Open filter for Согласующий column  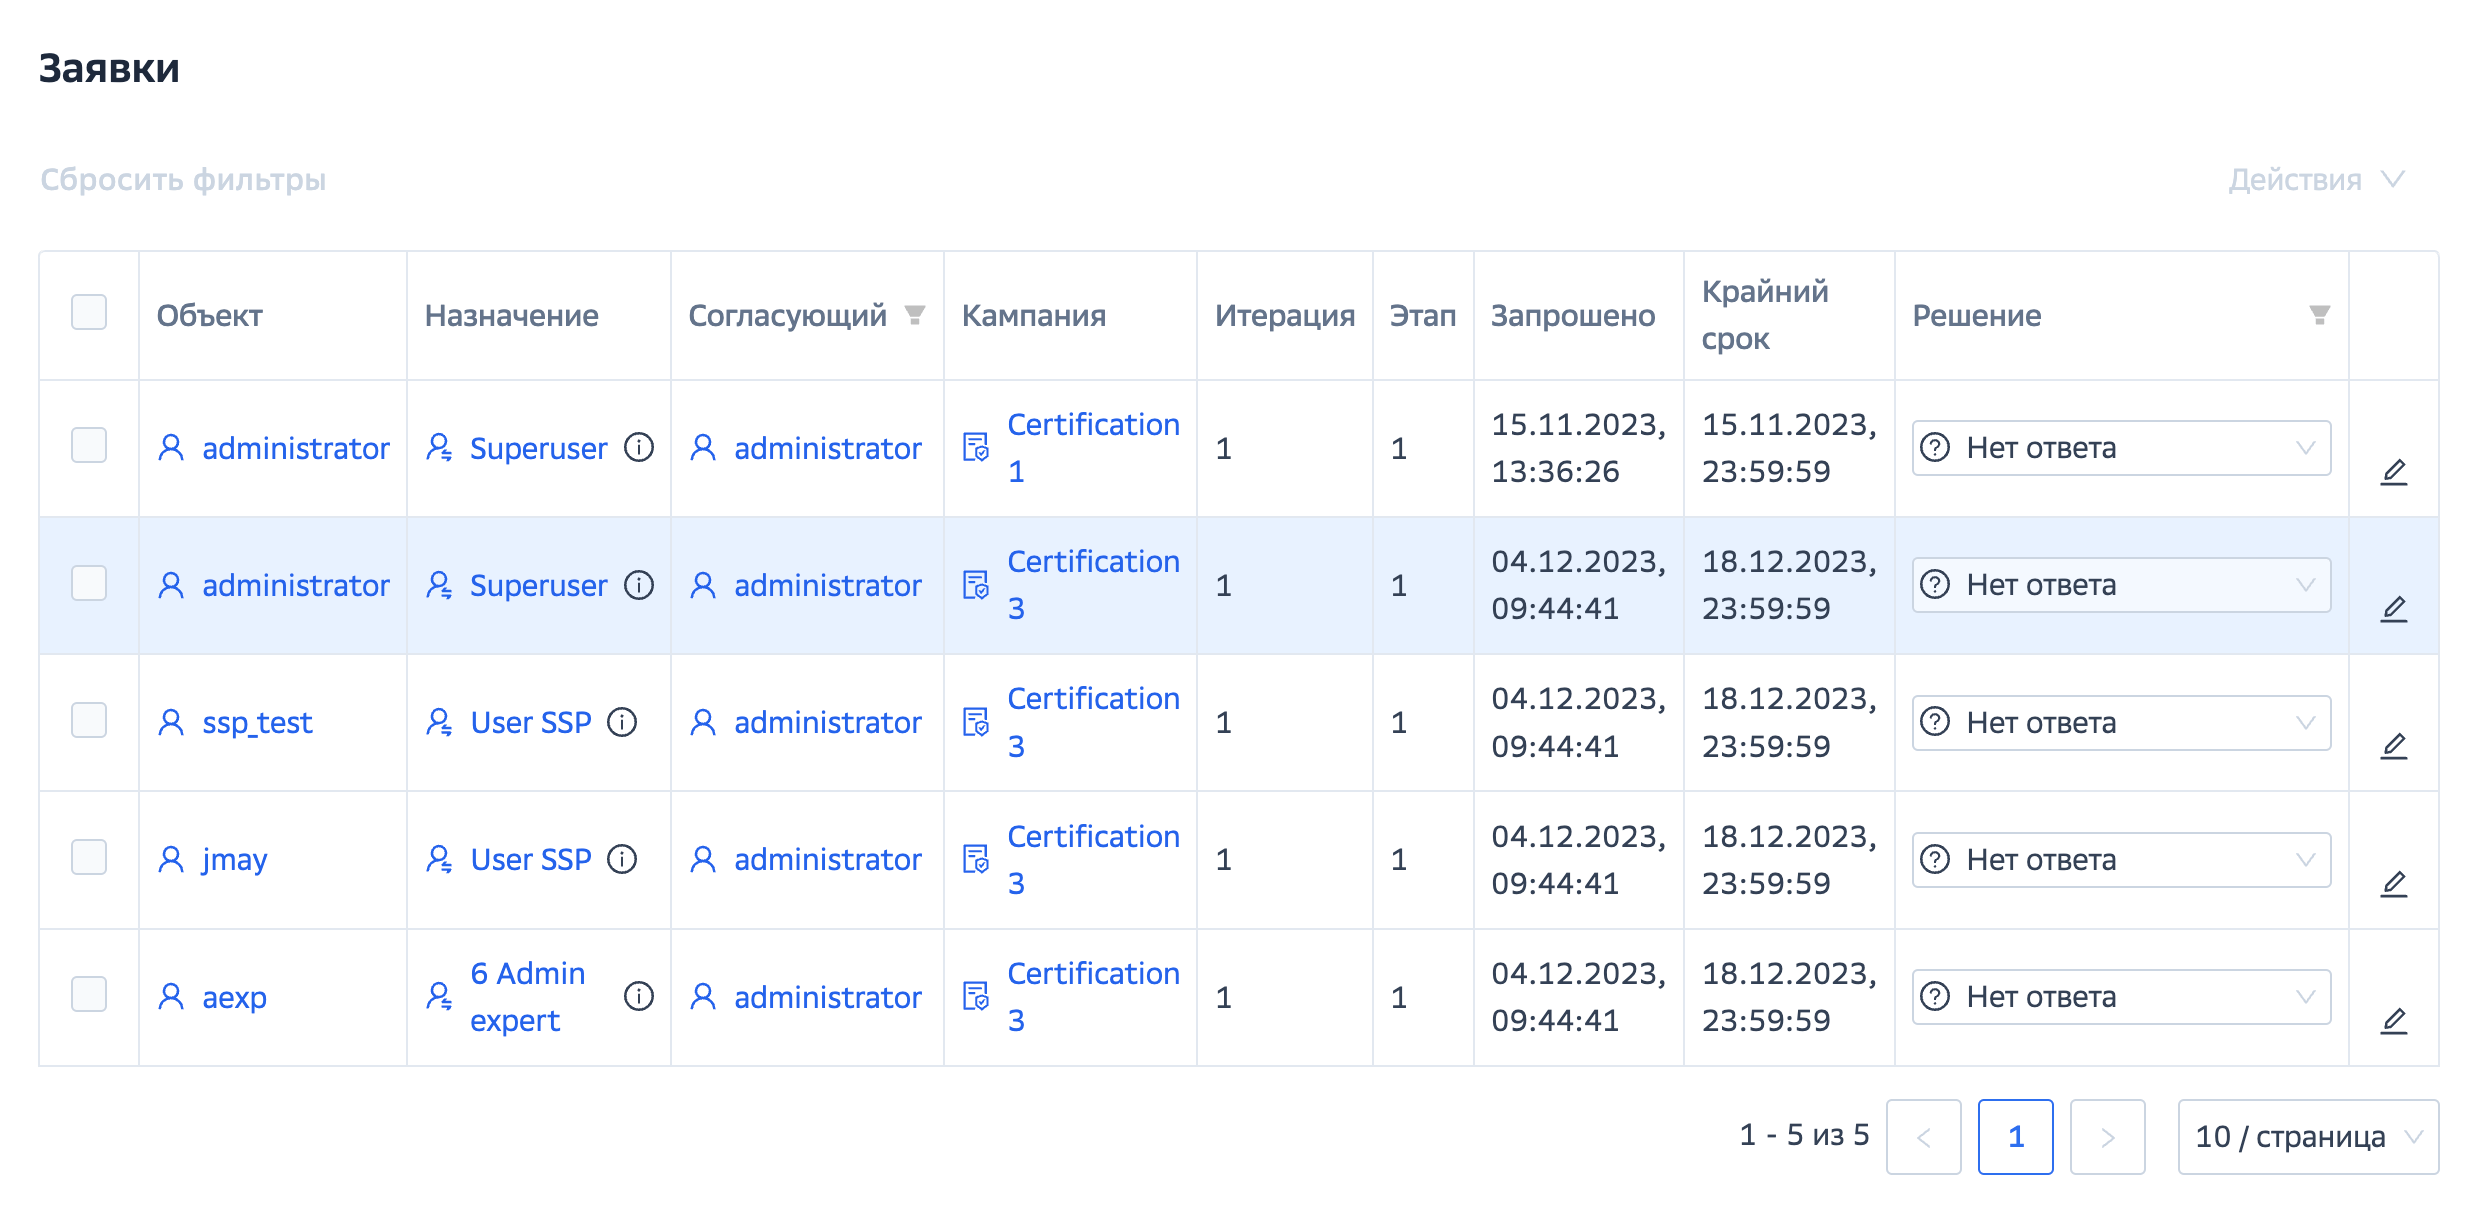[x=914, y=315]
